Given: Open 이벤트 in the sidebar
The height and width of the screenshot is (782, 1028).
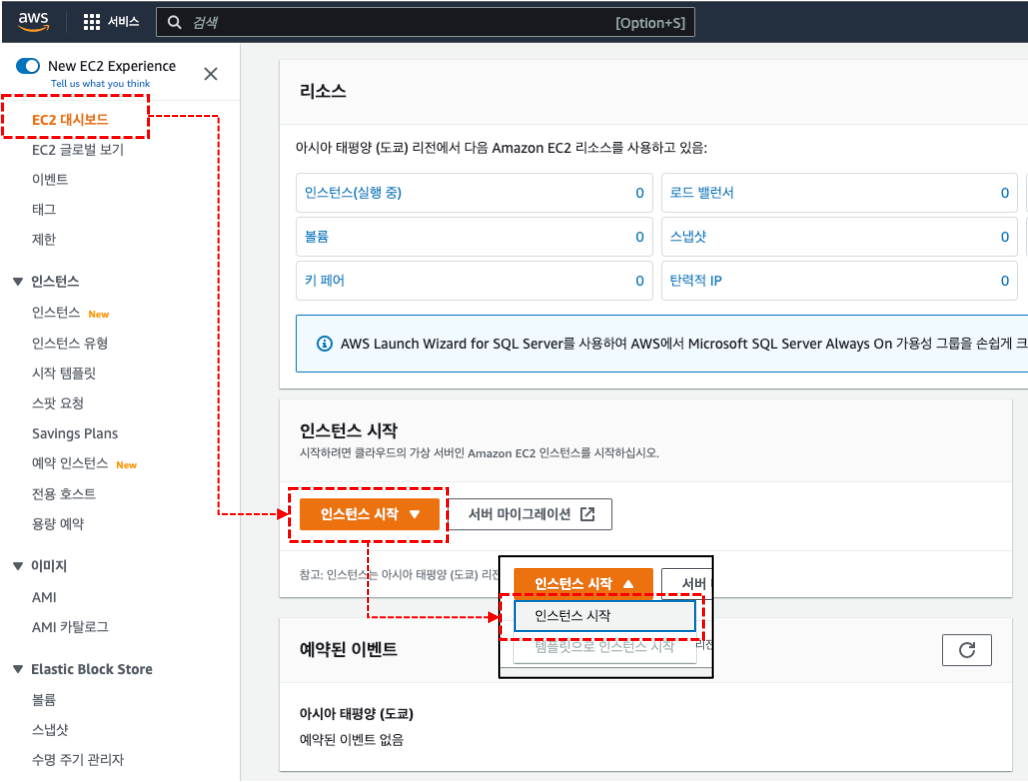Looking at the screenshot, I should click(x=50, y=180).
